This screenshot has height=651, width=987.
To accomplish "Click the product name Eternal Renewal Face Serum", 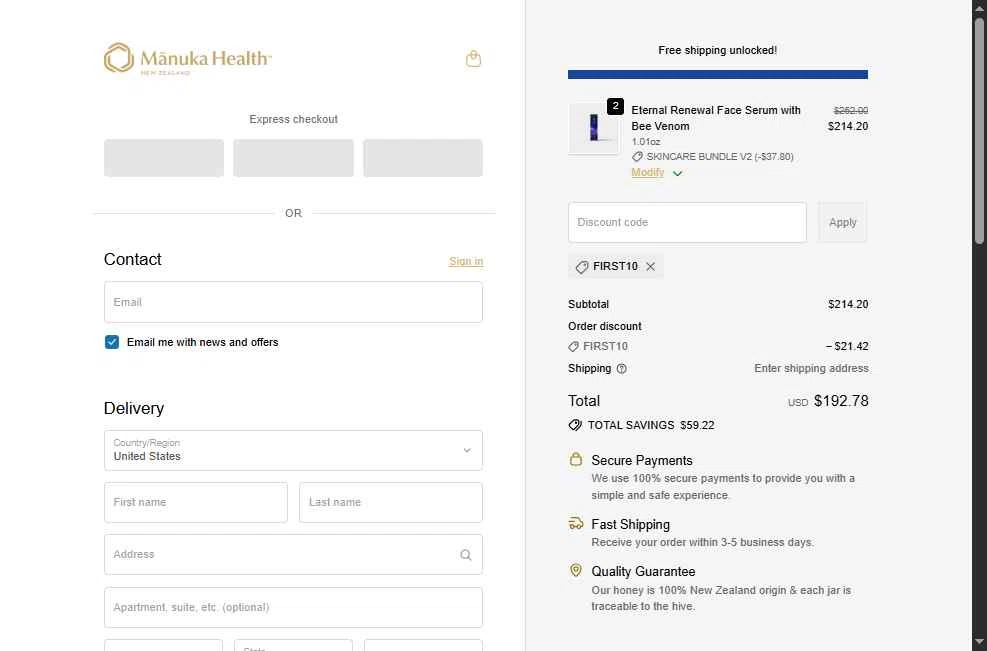I will click(716, 118).
